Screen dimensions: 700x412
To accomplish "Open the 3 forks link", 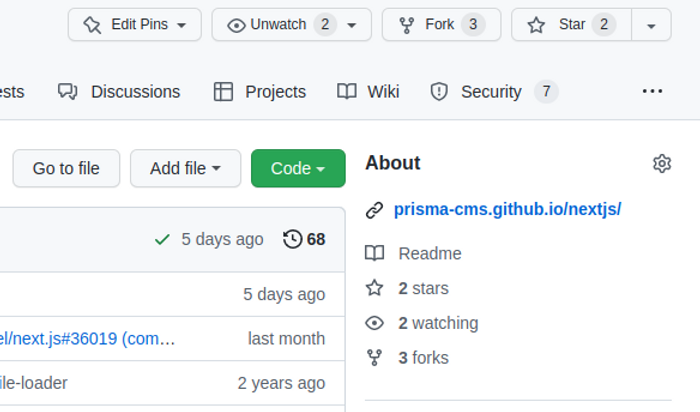I will pyautogui.click(x=424, y=358).
